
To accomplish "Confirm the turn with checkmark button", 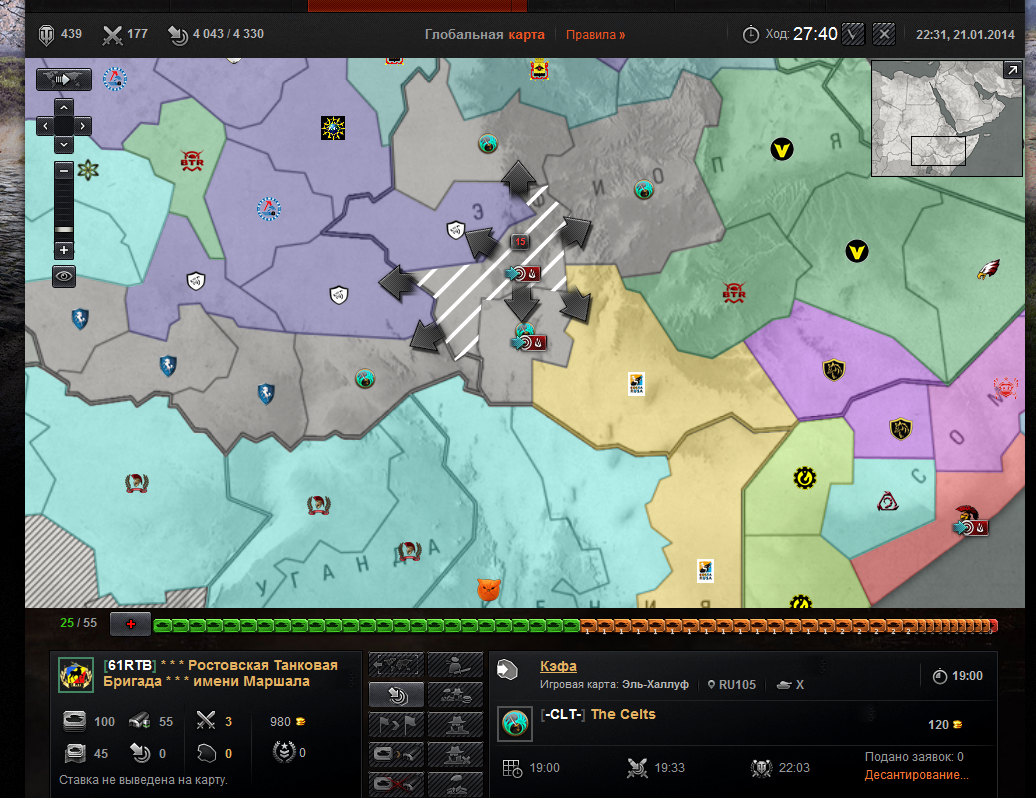I will tap(853, 34).
